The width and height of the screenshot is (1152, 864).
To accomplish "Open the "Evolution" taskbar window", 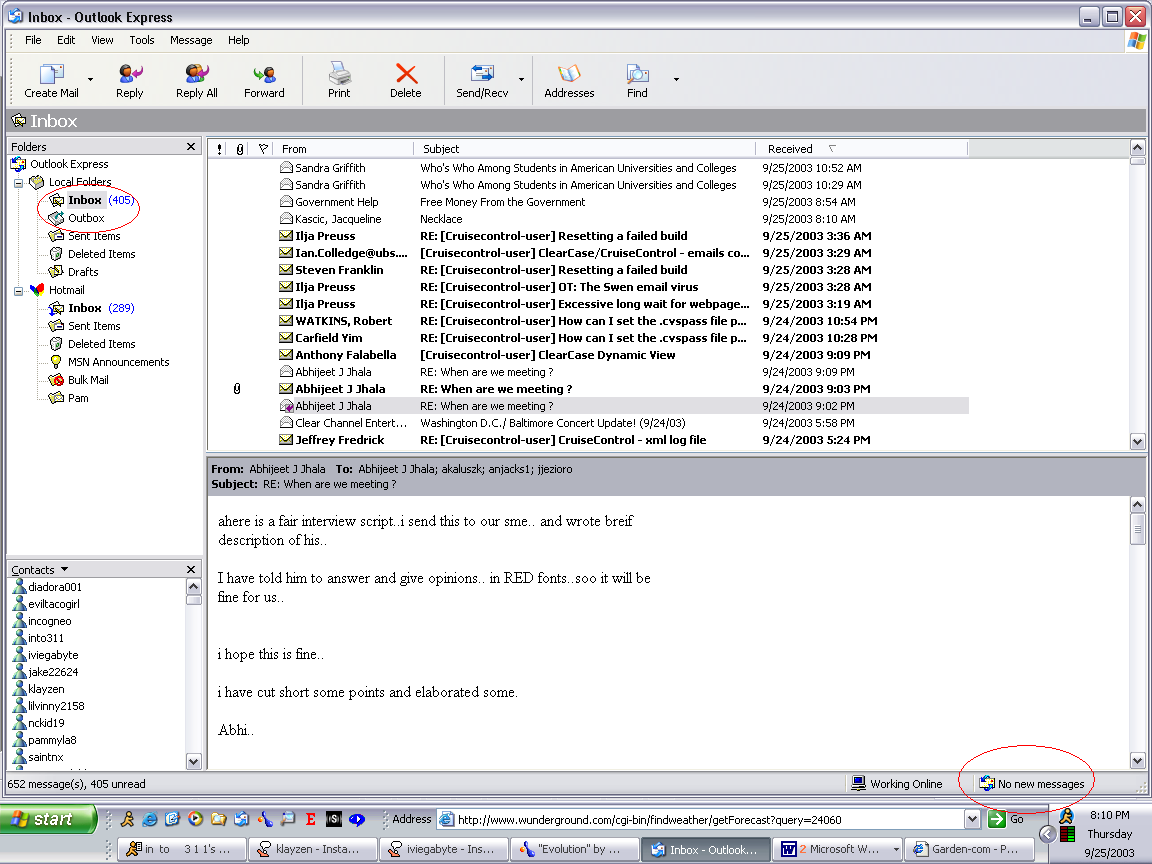I will (575, 849).
